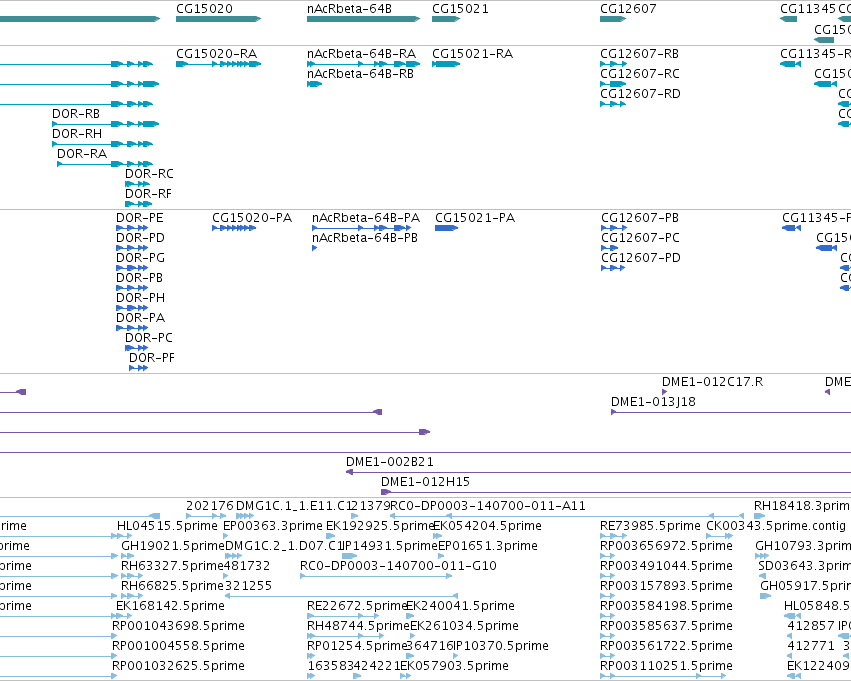
Task: Select the CG15021 gene feature
Action: point(446,19)
